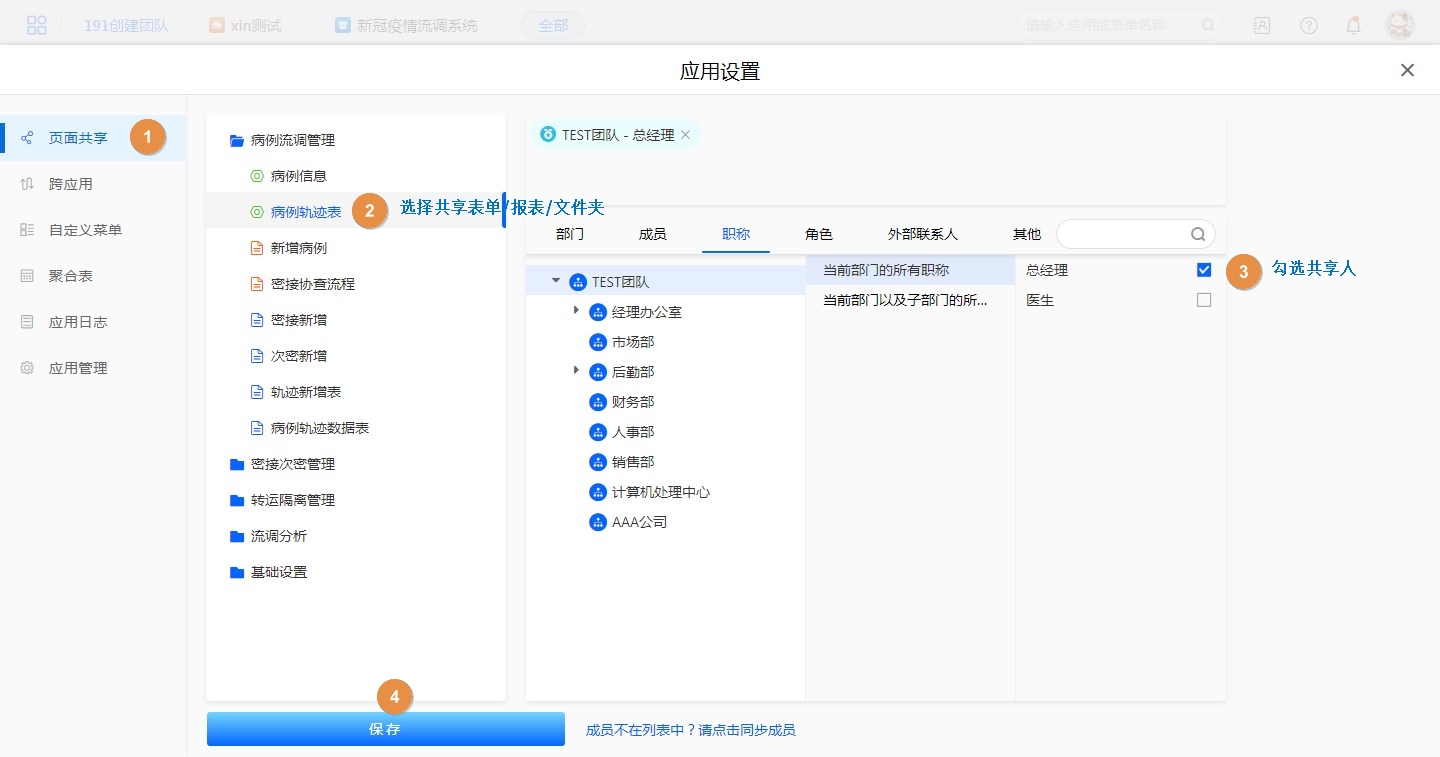Screen dimensions: 1440x757
Task: Select 应用日志 in left sidebar
Action: [78, 322]
